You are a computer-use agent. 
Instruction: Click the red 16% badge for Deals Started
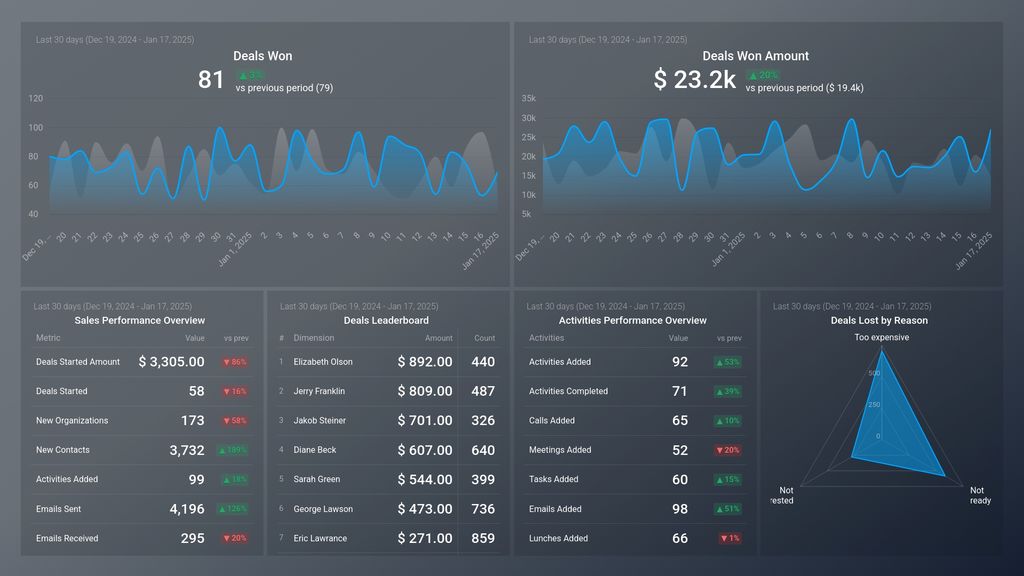[x=234, y=391]
